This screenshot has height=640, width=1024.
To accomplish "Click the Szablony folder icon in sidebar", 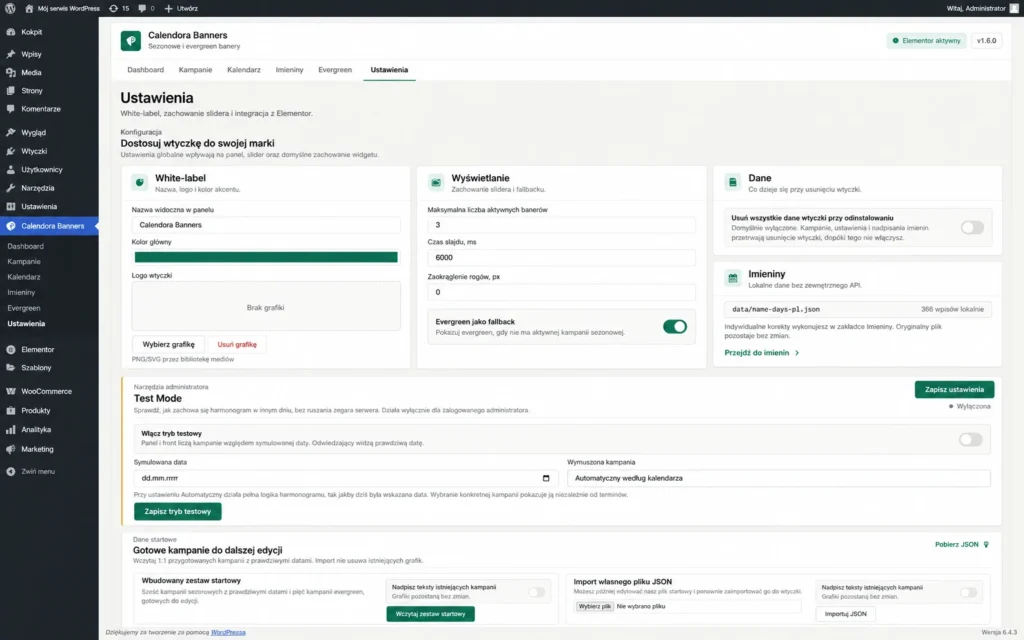I will 11,368.
